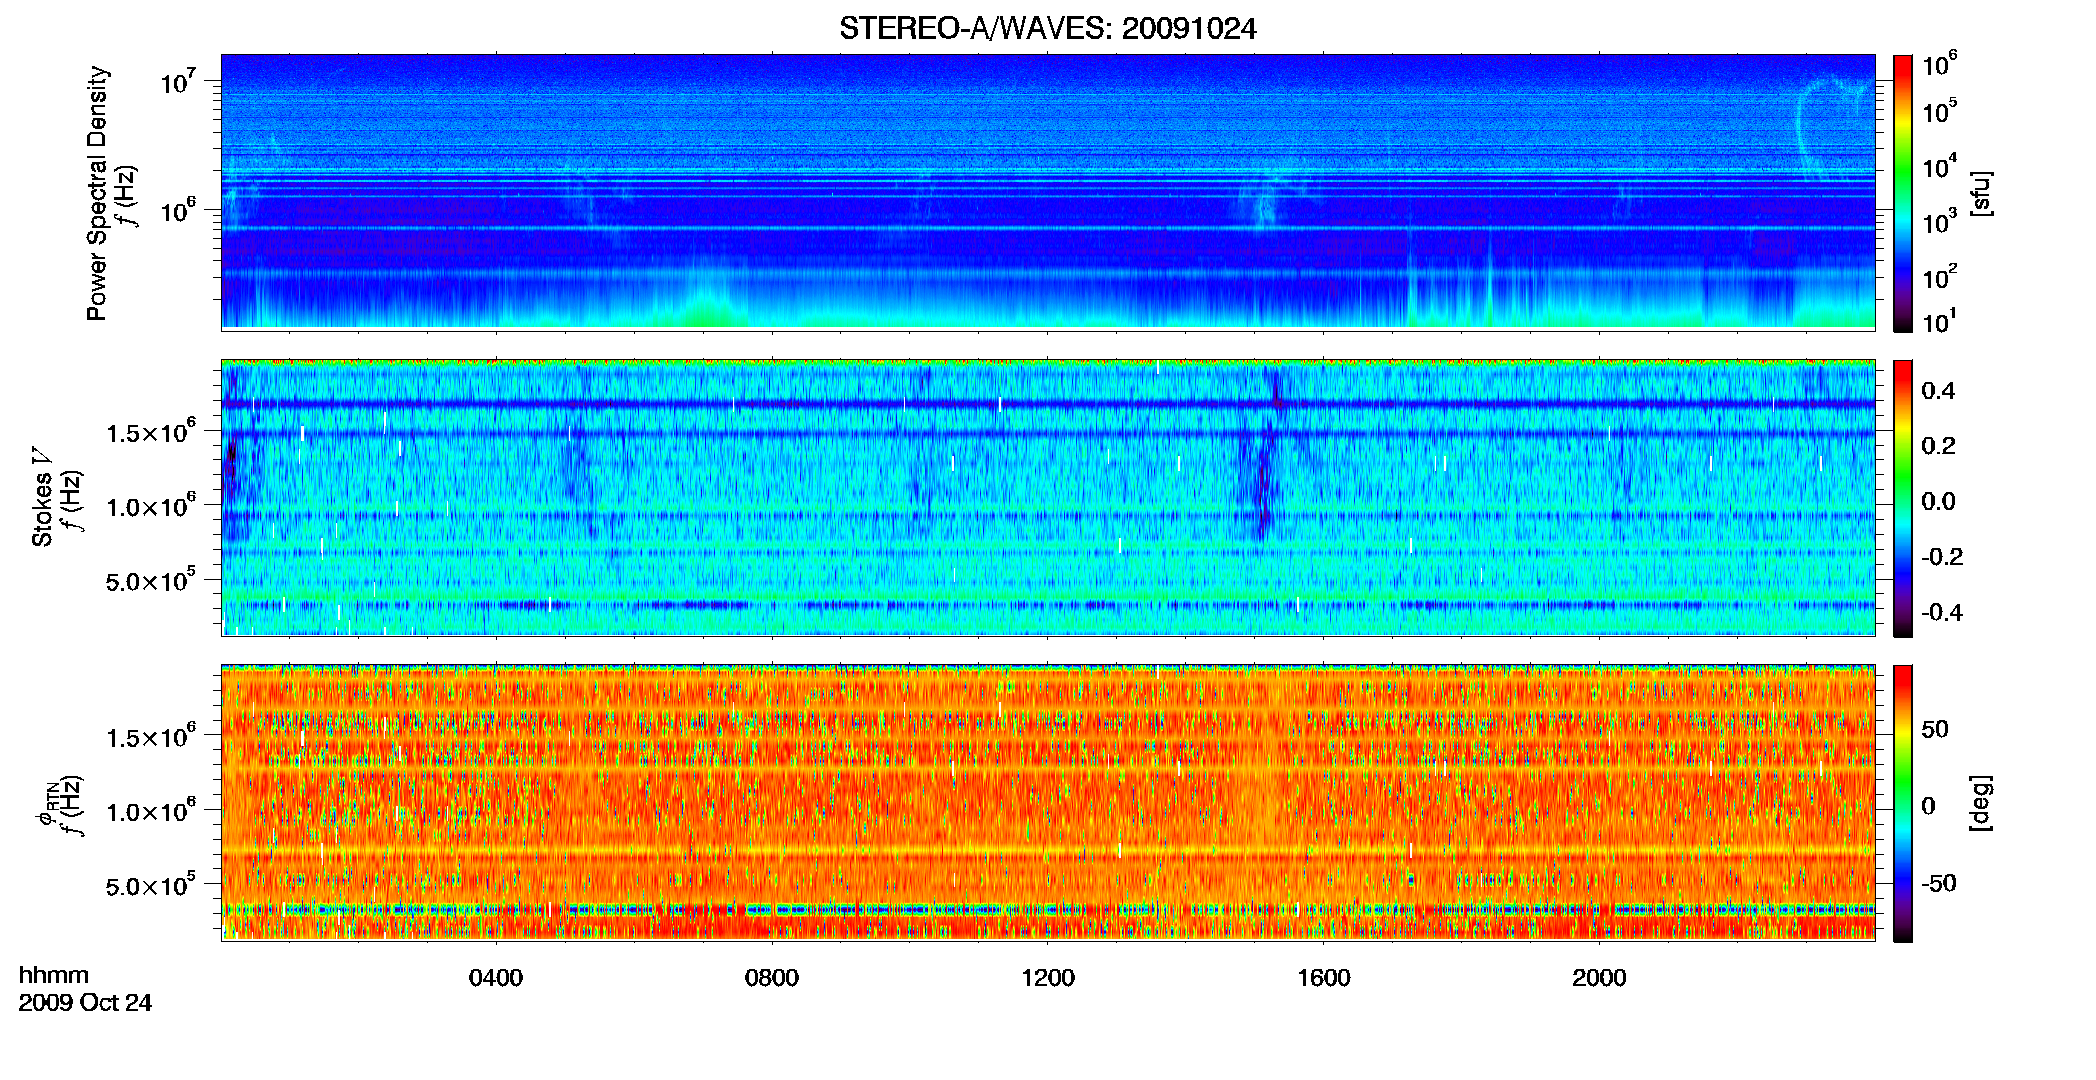Click the 0.4 label on Stokes color bar
Image resolution: width=2096 pixels, height=1080 pixels.
click(1938, 391)
